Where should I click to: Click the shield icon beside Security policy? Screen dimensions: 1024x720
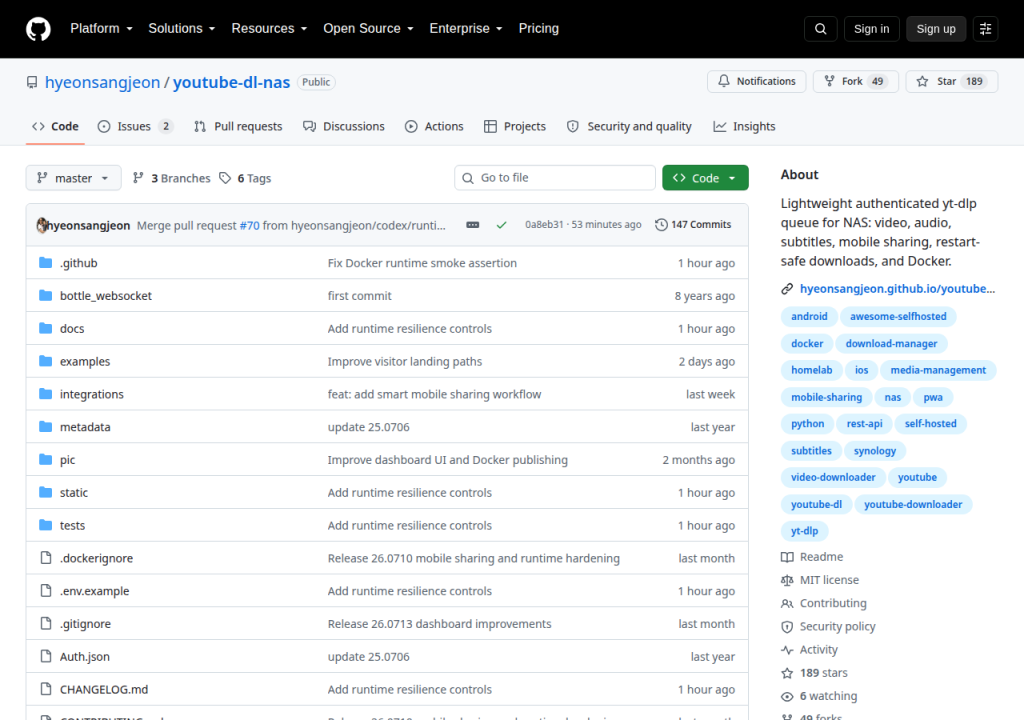[x=787, y=627]
